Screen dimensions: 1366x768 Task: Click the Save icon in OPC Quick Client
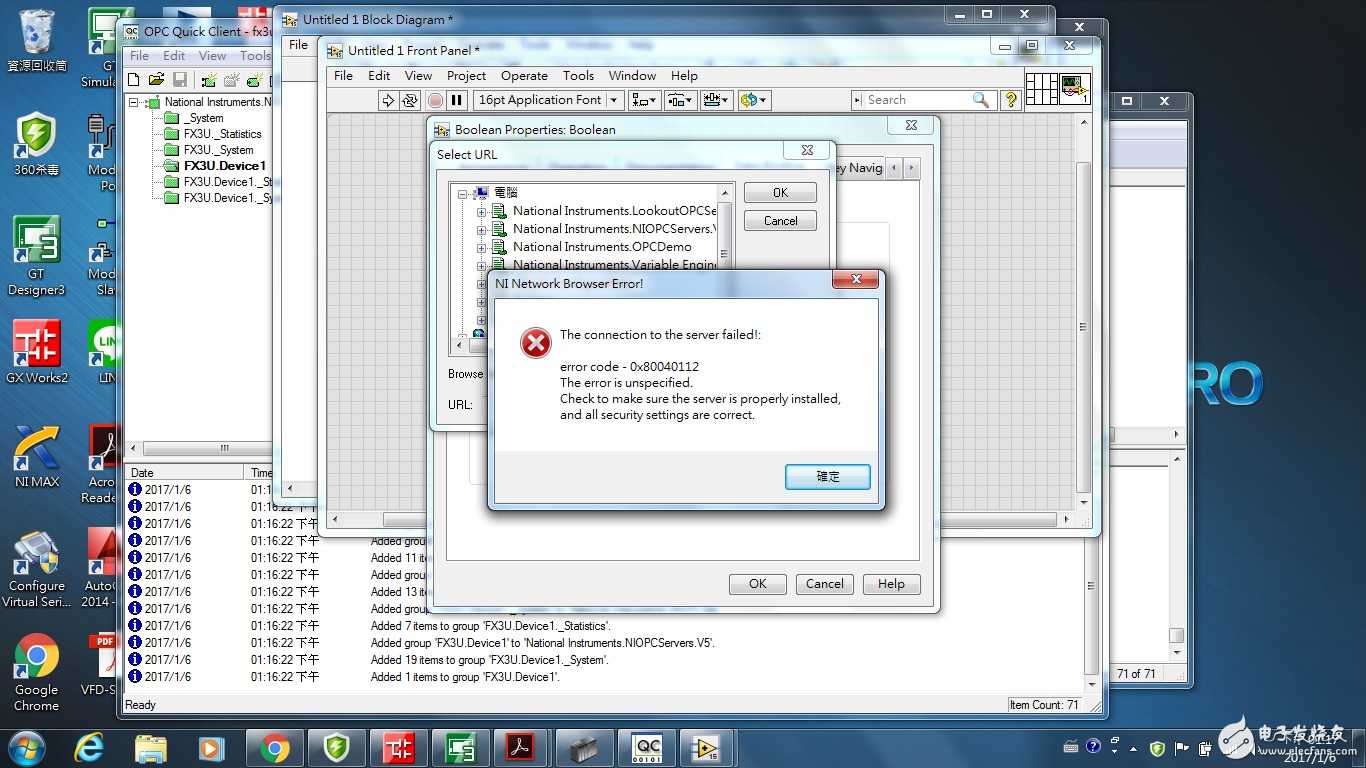coord(180,80)
